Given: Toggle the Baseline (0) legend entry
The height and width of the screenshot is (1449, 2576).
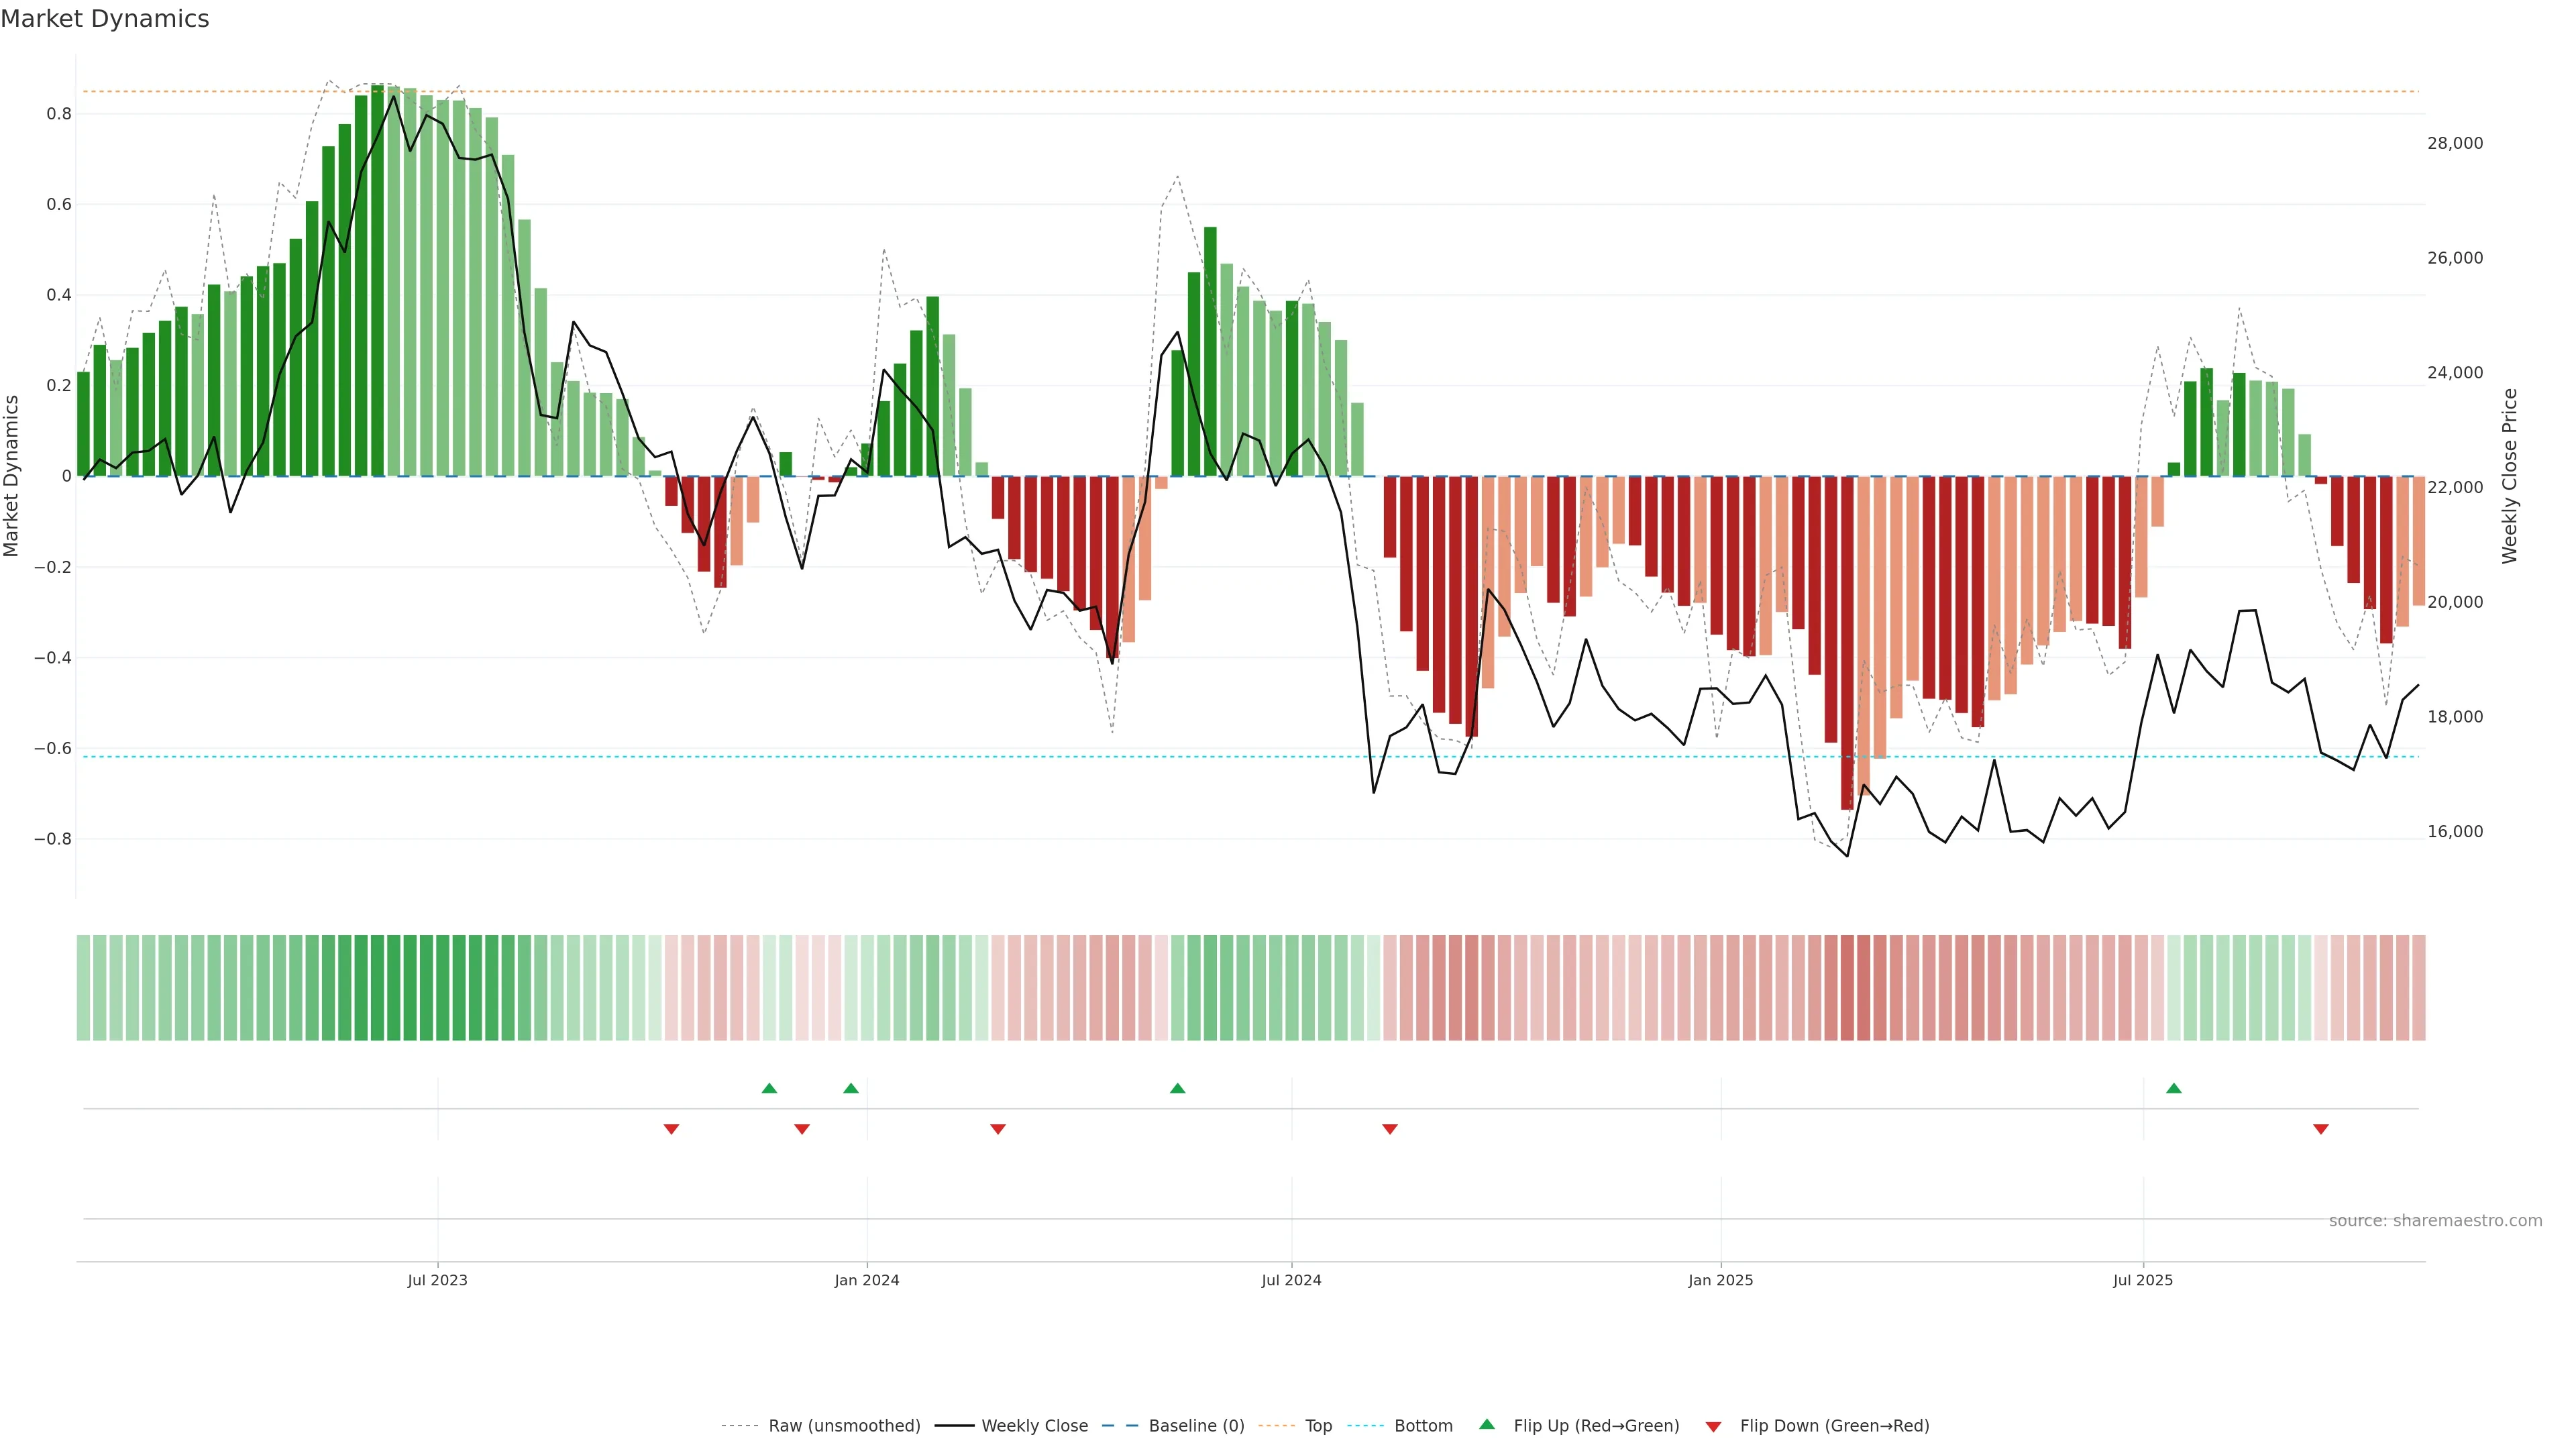Looking at the screenshot, I should (1196, 1426).
